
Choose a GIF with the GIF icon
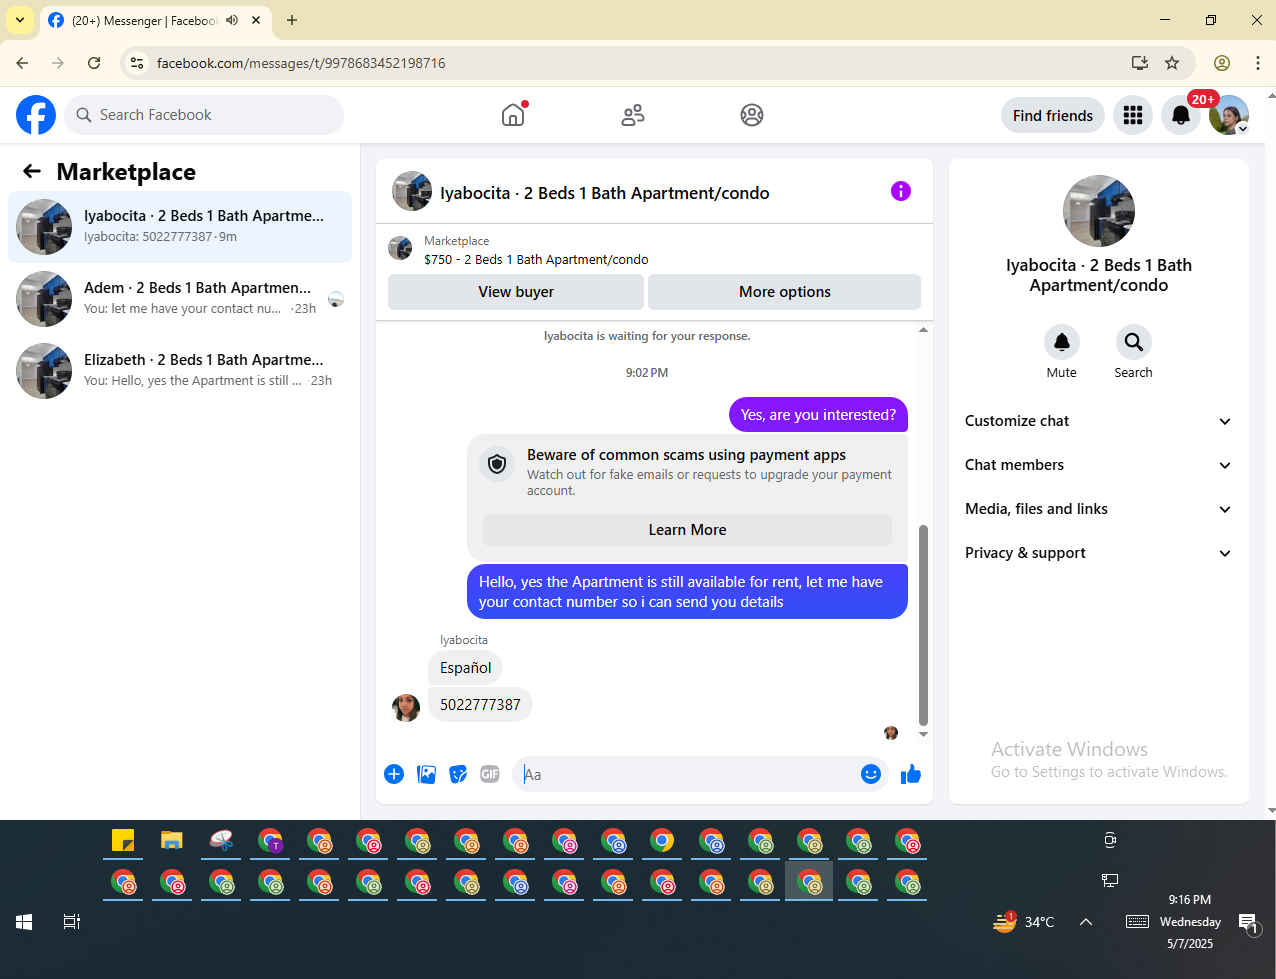[x=490, y=774]
